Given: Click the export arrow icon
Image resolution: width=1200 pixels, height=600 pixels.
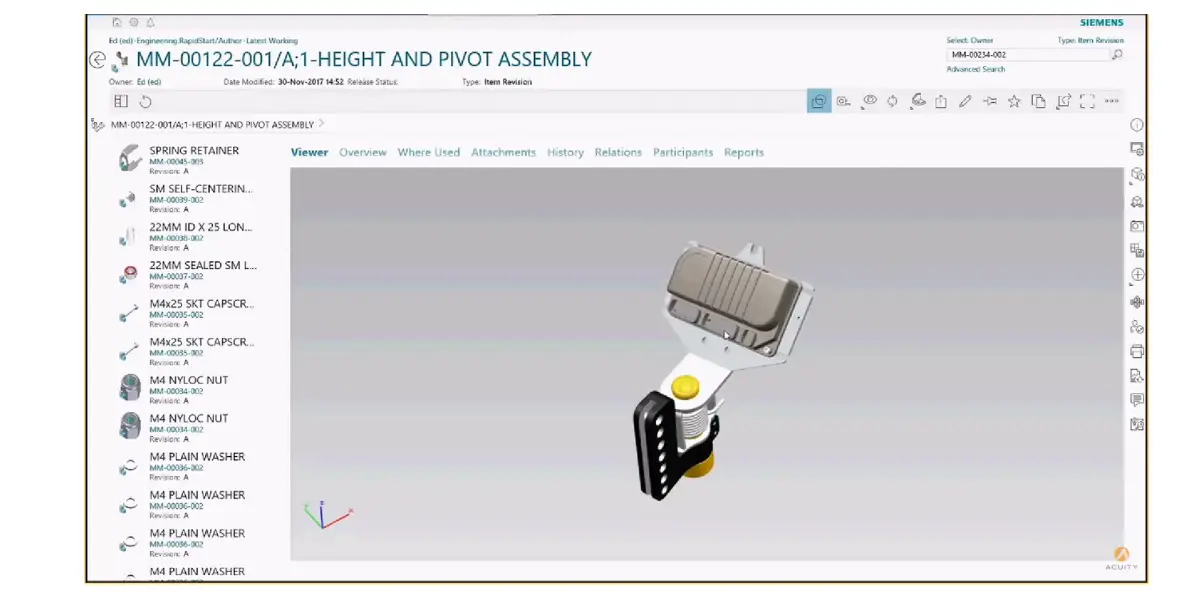Looking at the screenshot, I should click(x=1063, y=101).
